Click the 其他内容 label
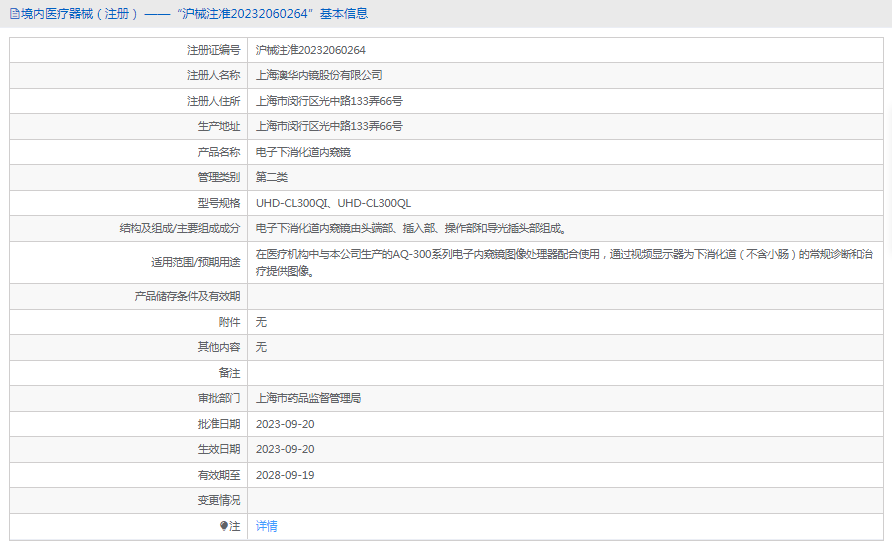This screenshot has height=545, width=892. tap(219, 347)
